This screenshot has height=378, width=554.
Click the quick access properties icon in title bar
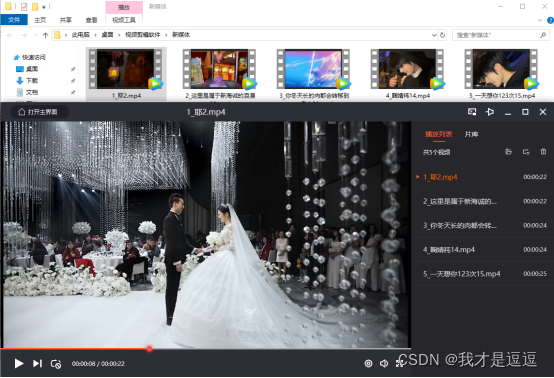[x=24, y=6]
